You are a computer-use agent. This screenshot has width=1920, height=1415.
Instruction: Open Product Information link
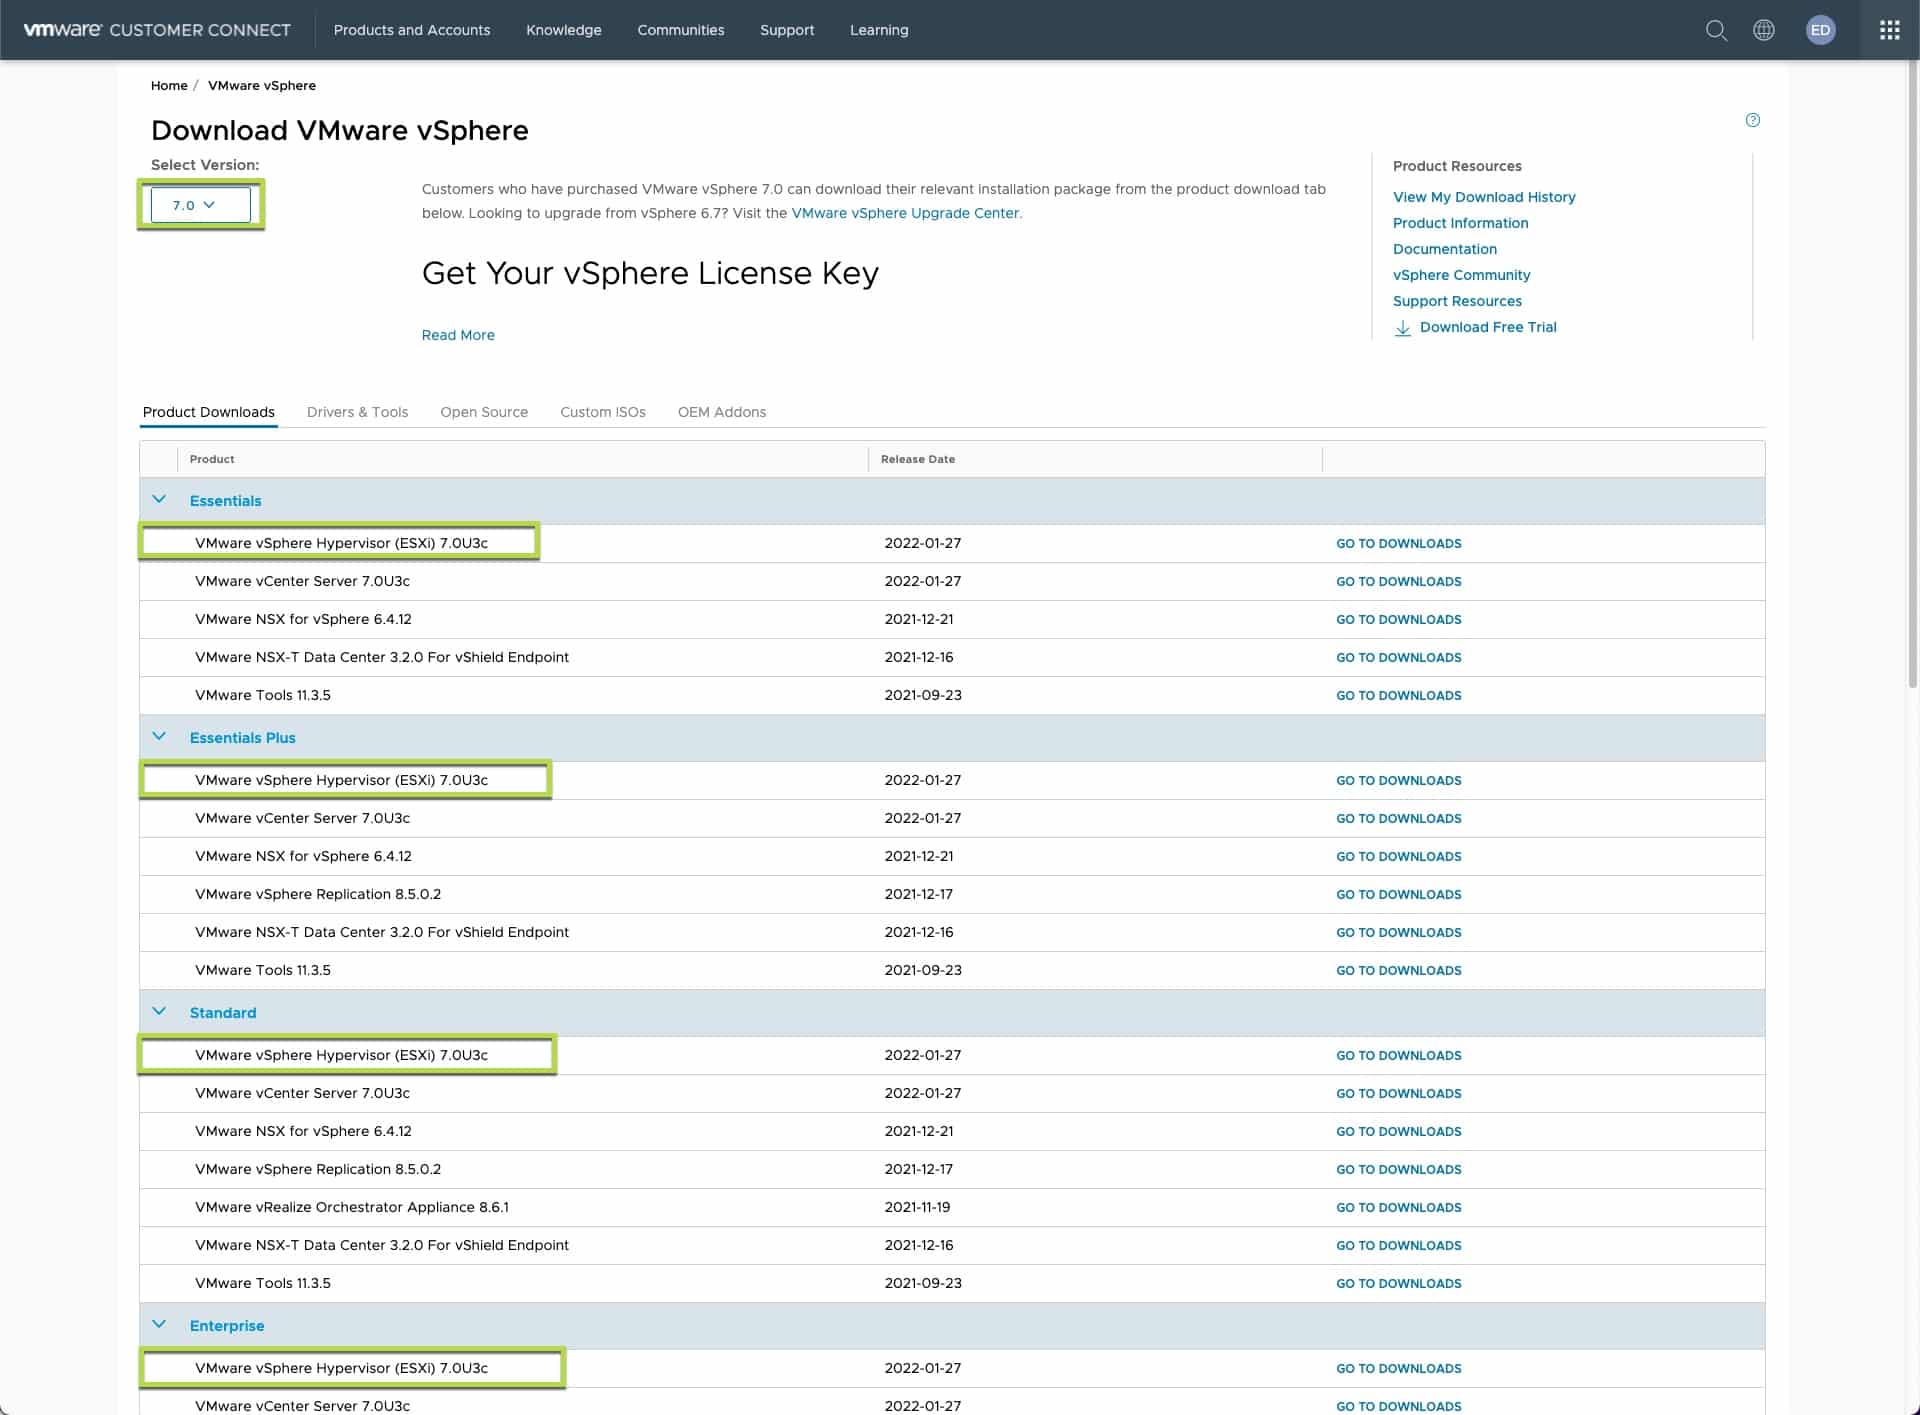tap(1461, 223)
